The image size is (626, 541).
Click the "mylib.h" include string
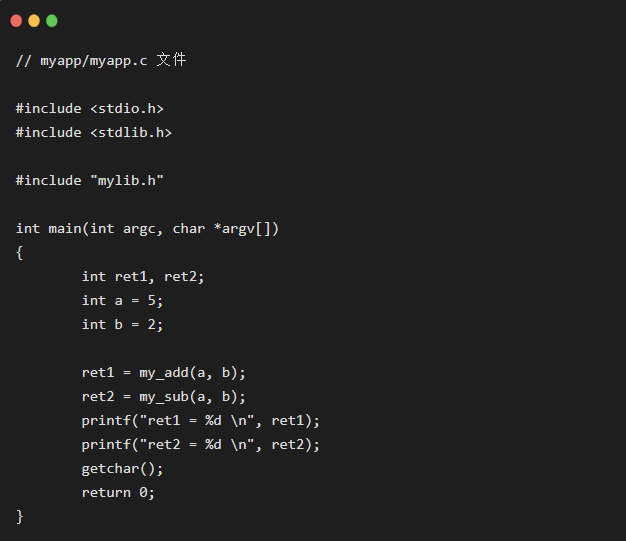(127, 181)
